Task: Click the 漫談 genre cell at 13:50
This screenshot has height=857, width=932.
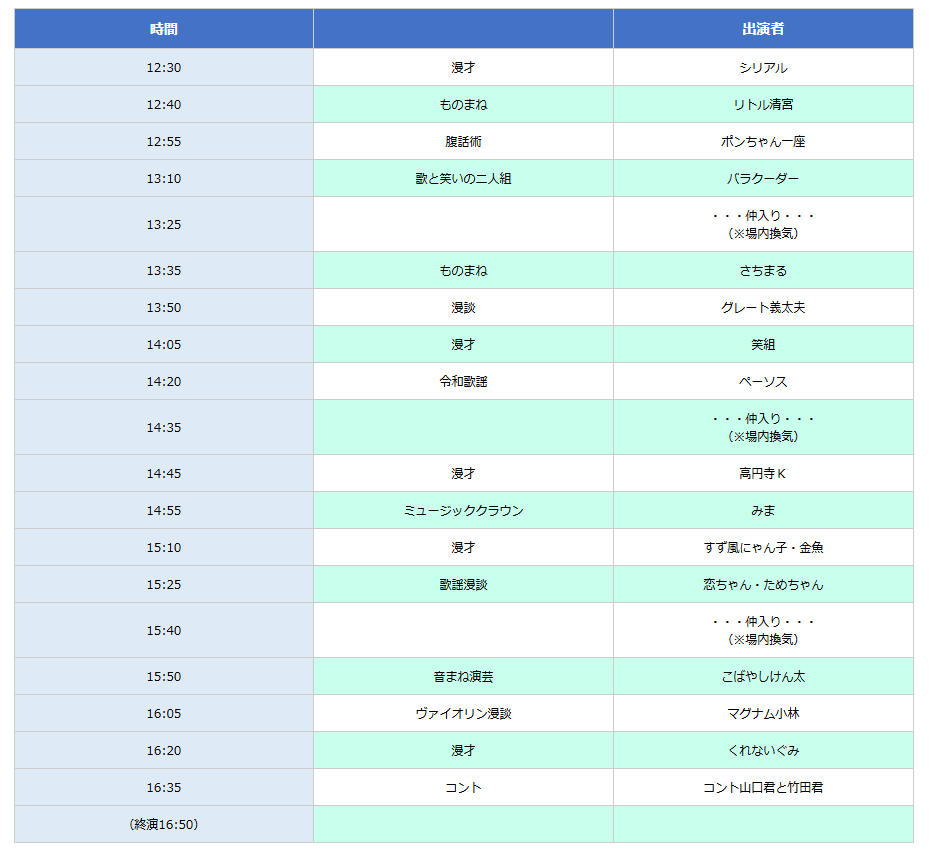Action: (x=464, y=307)
